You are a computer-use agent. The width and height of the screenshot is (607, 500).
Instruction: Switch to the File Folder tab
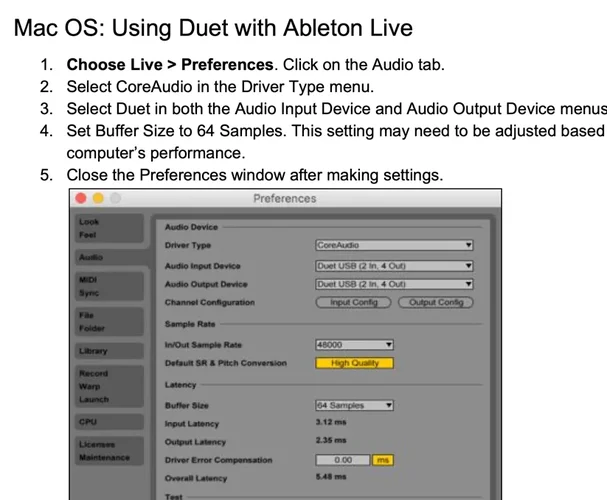(x=109, y=322)
